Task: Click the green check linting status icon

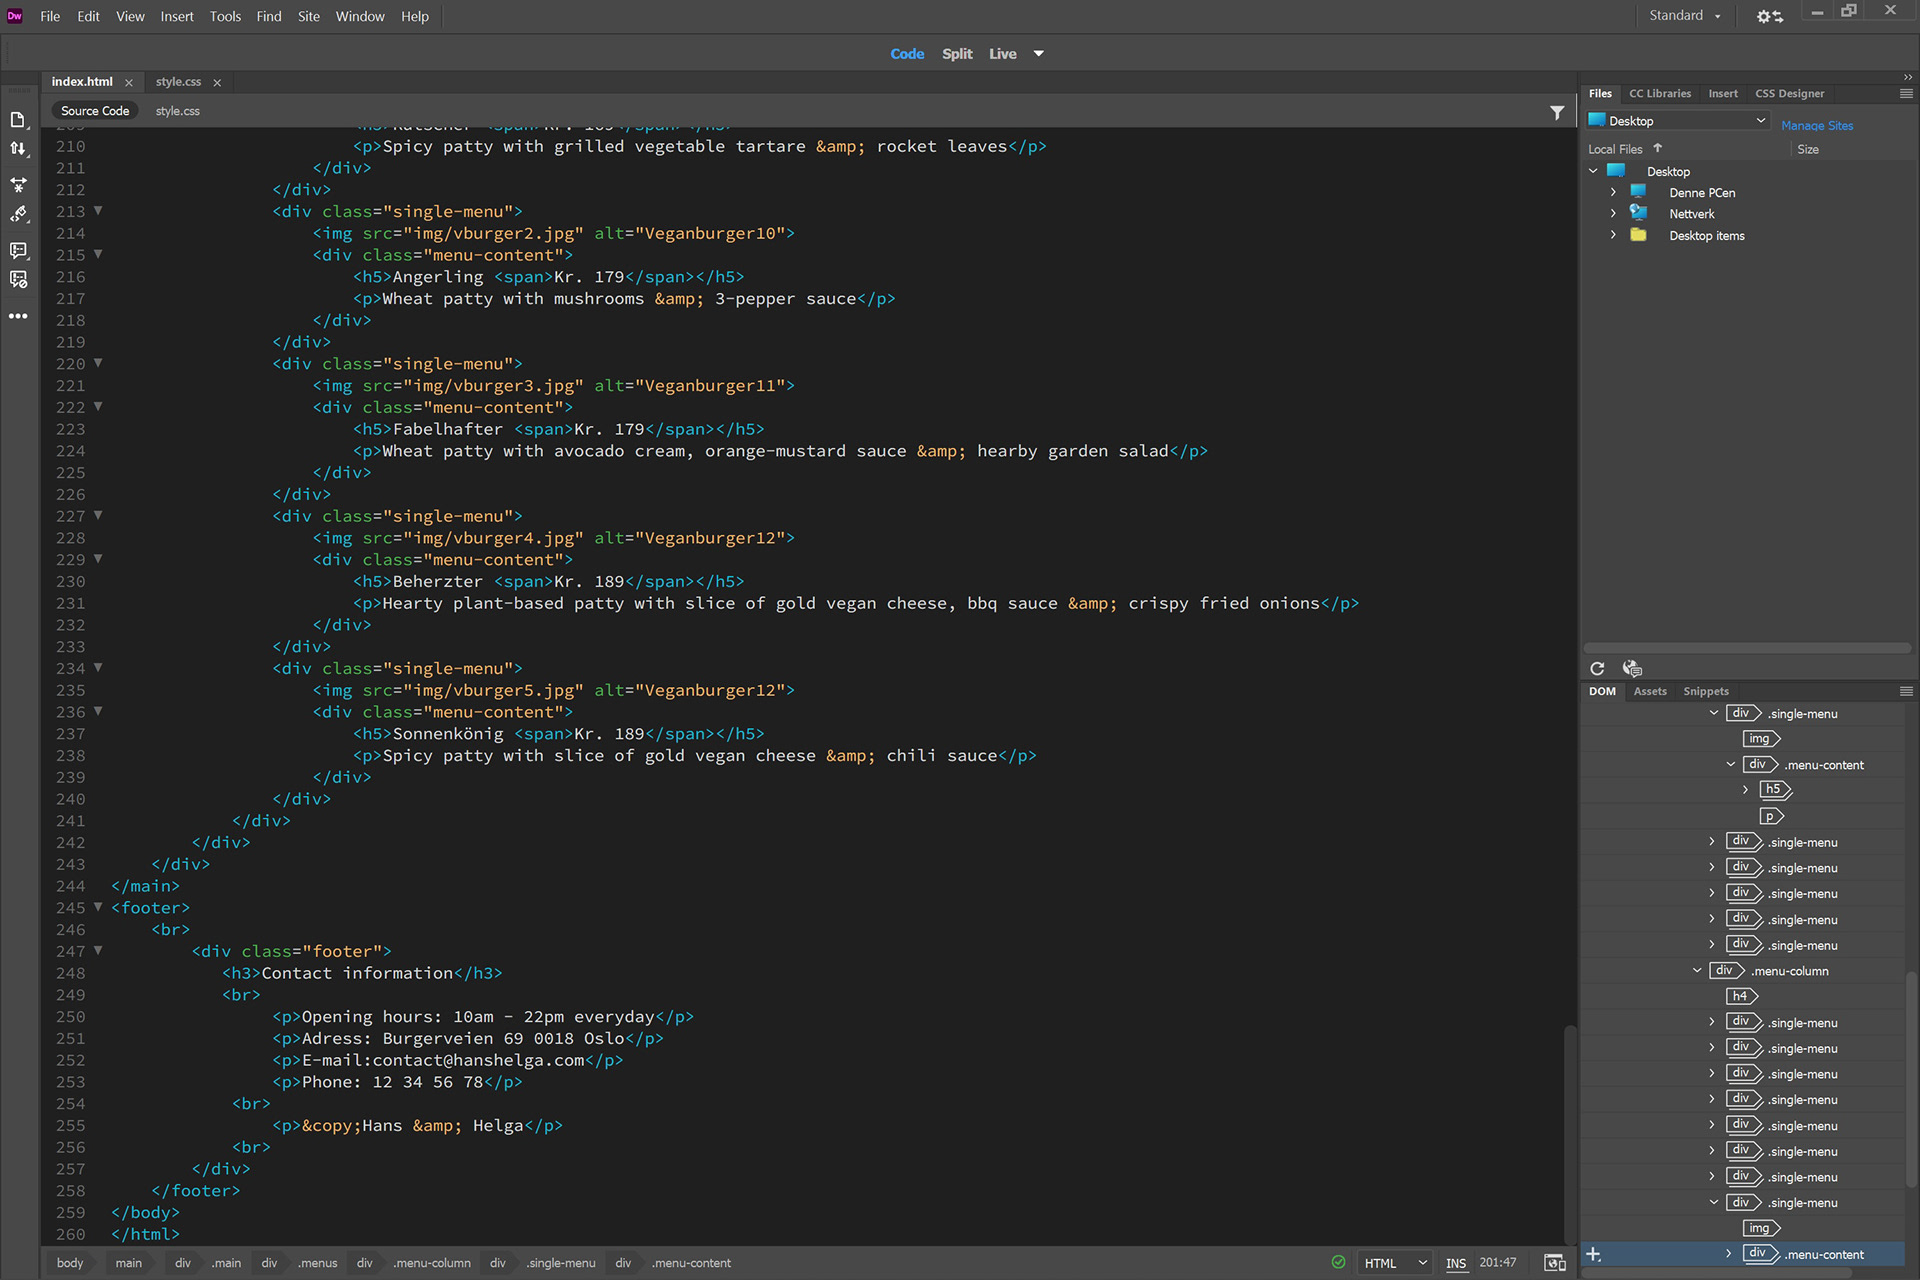Action: [1338, 1262]
